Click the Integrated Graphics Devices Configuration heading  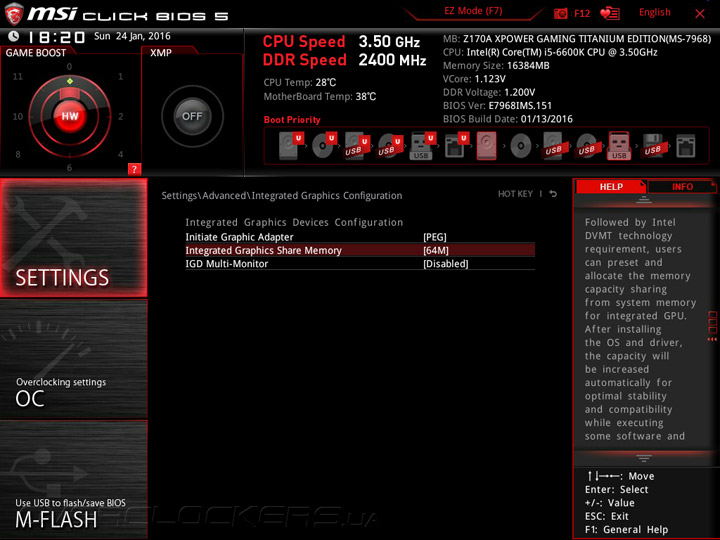[294, 222]
